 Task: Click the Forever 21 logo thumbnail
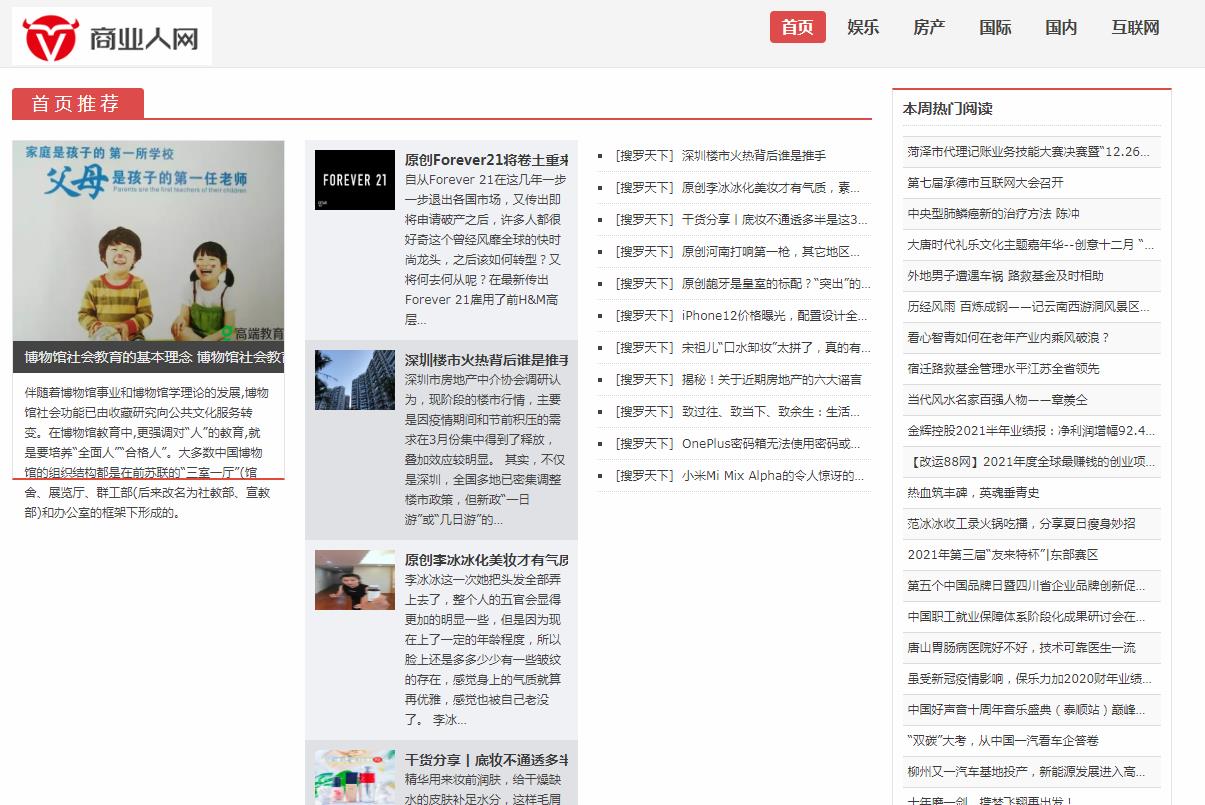(355, 180)
